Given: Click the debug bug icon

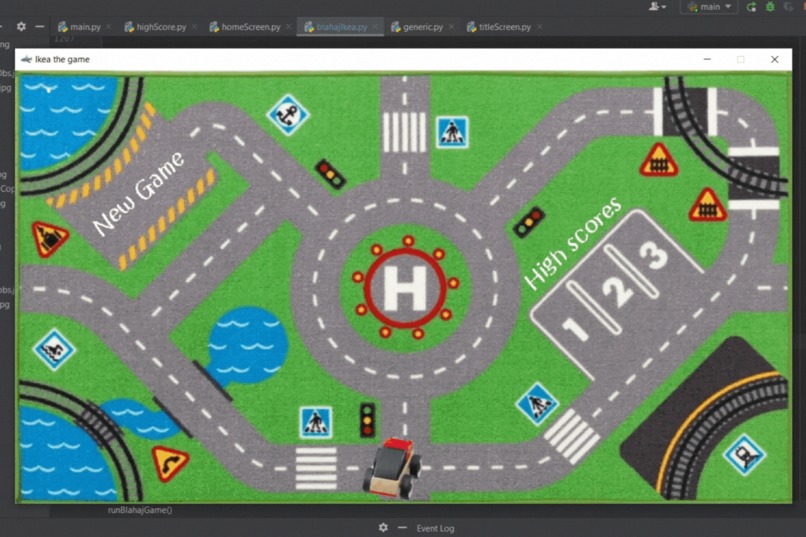Looking at the screenshot, I should (x=770, y=7).
